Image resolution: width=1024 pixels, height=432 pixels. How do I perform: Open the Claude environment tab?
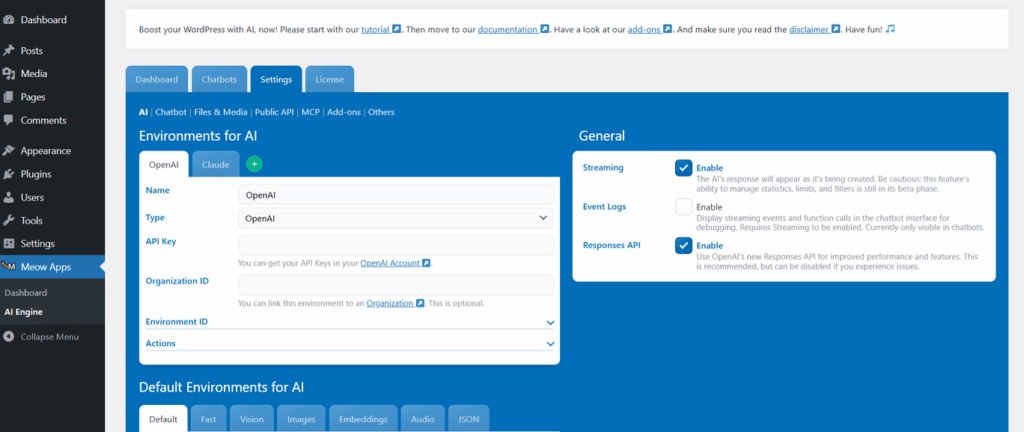215,164
